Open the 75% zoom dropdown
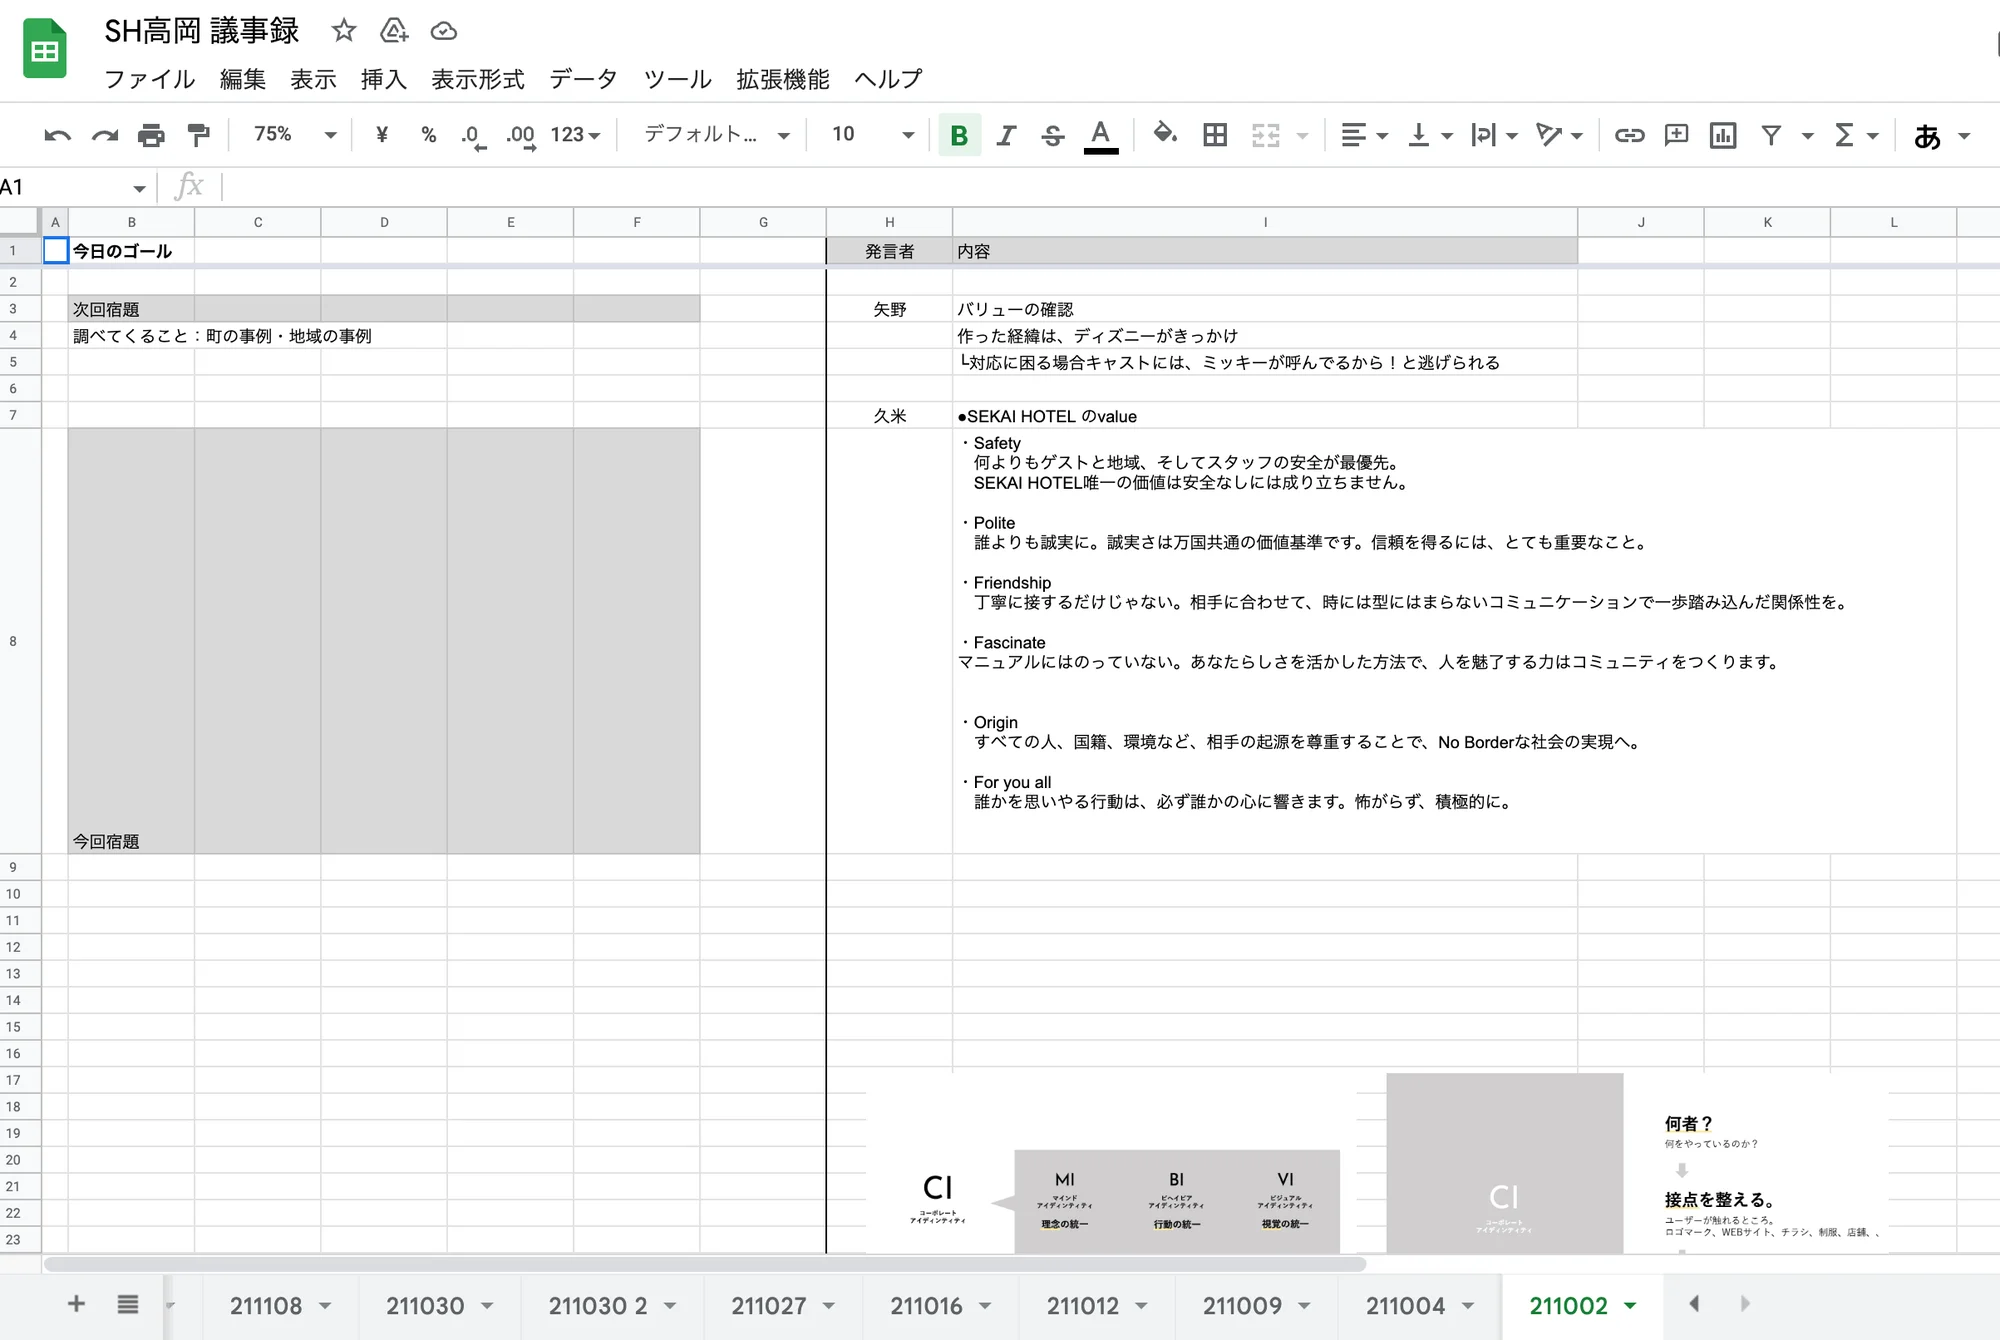Image resolution: width=2000 pixels, height=1340 pixels. click(x=294, y=134)
